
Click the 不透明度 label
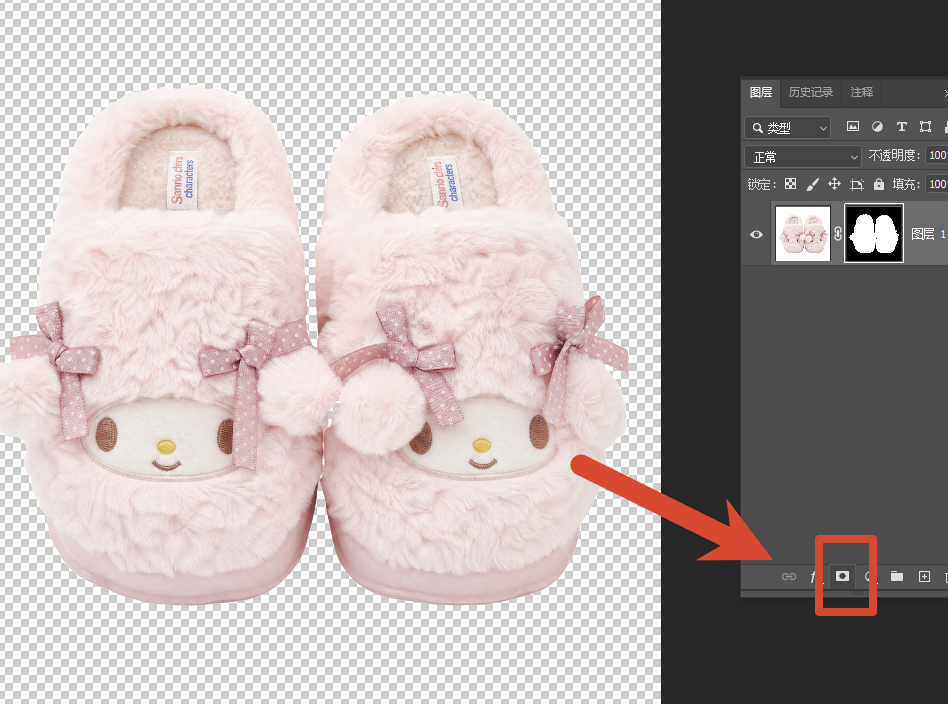pyautogui.click(x=894, y=155)
